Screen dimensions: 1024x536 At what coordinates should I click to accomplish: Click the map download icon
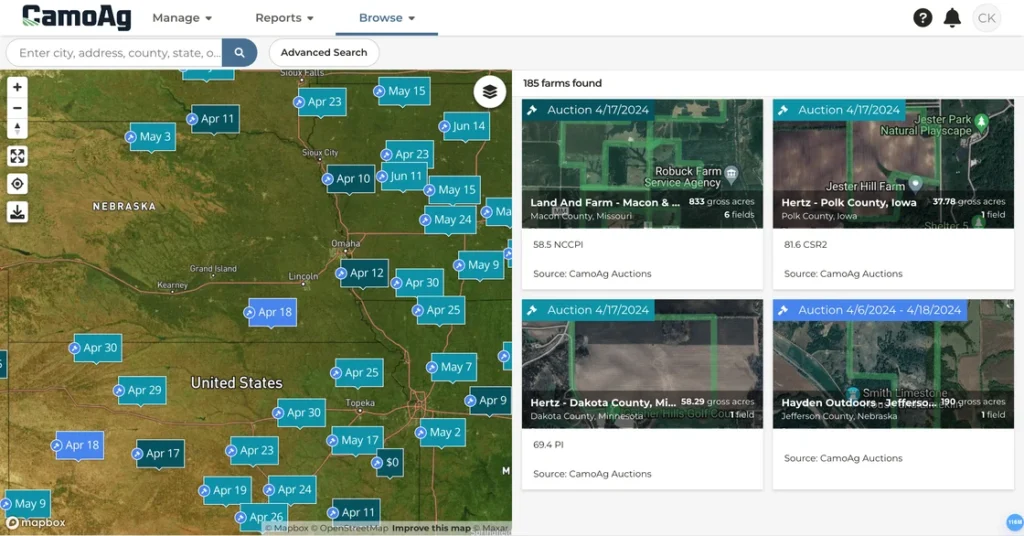[x=18, y=212]
